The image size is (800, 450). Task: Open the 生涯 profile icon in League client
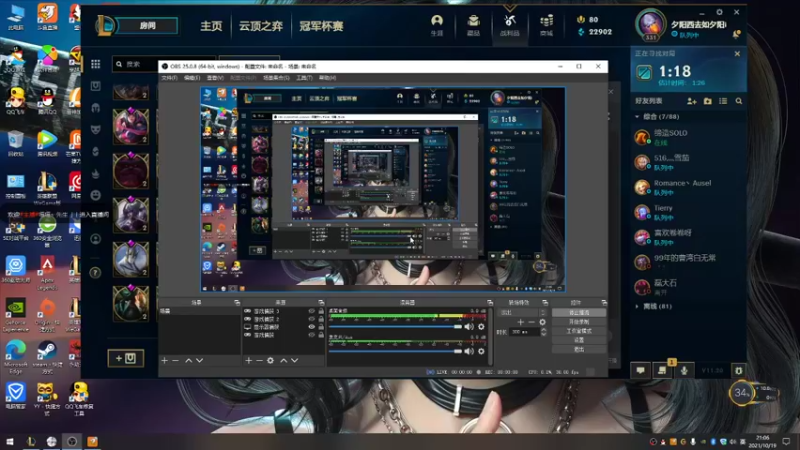[437, 24]
